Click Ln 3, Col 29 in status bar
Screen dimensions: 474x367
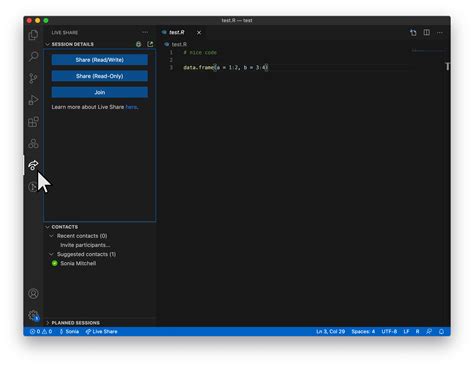click(x=330, y=331)
